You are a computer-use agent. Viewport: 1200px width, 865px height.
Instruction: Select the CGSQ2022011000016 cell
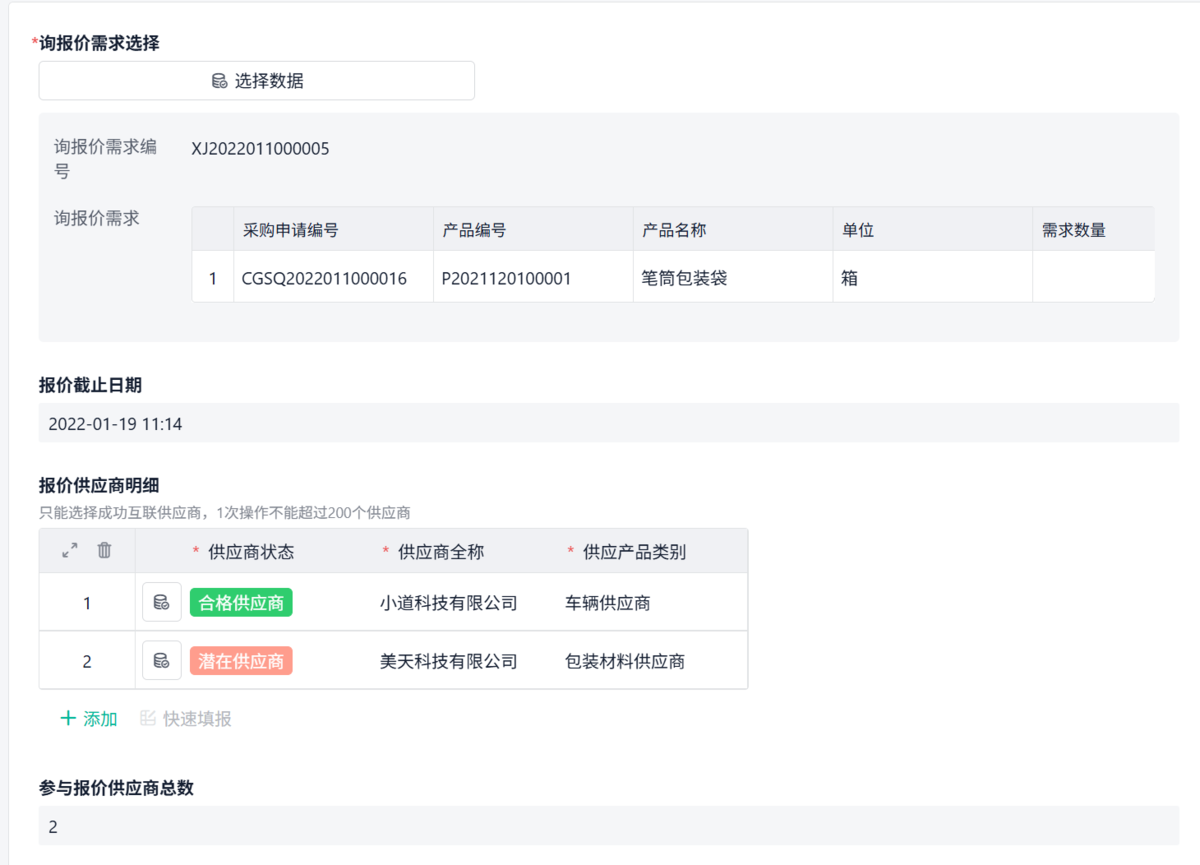(324, 278)
